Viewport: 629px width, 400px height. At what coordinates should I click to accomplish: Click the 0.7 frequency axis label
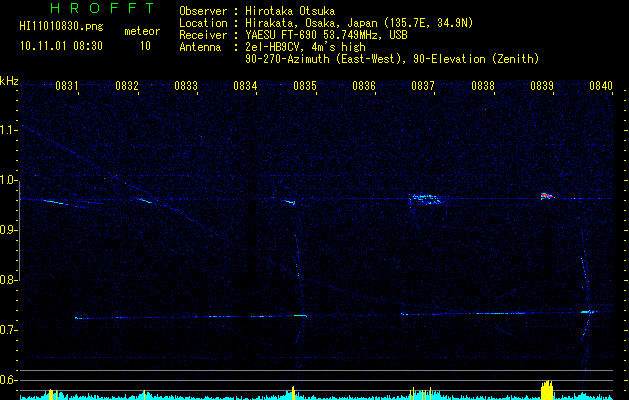tap(8, 330)
